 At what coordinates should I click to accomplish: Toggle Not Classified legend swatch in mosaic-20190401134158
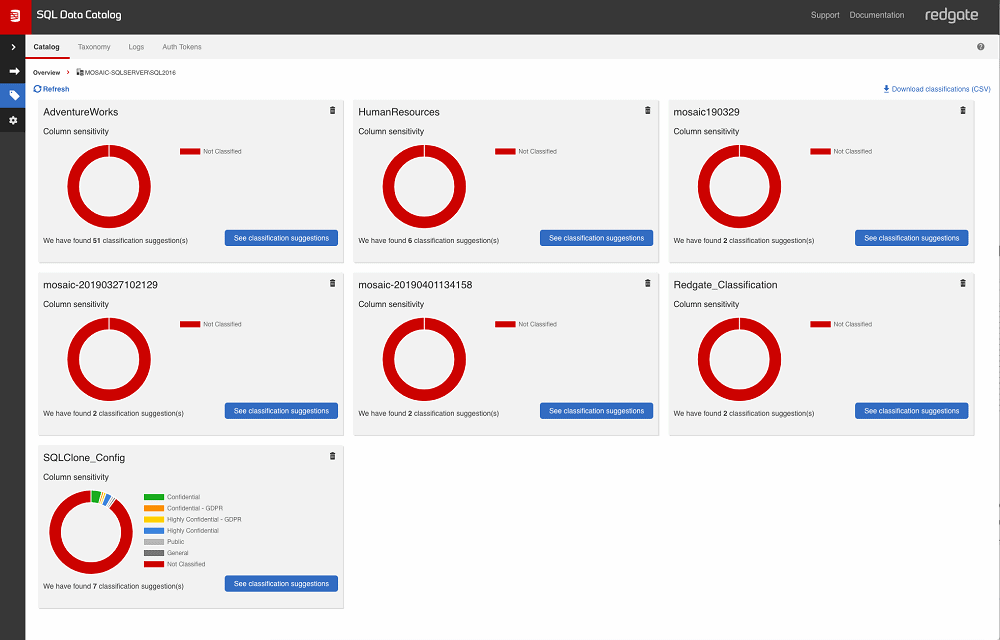click(x=504, y=324)
